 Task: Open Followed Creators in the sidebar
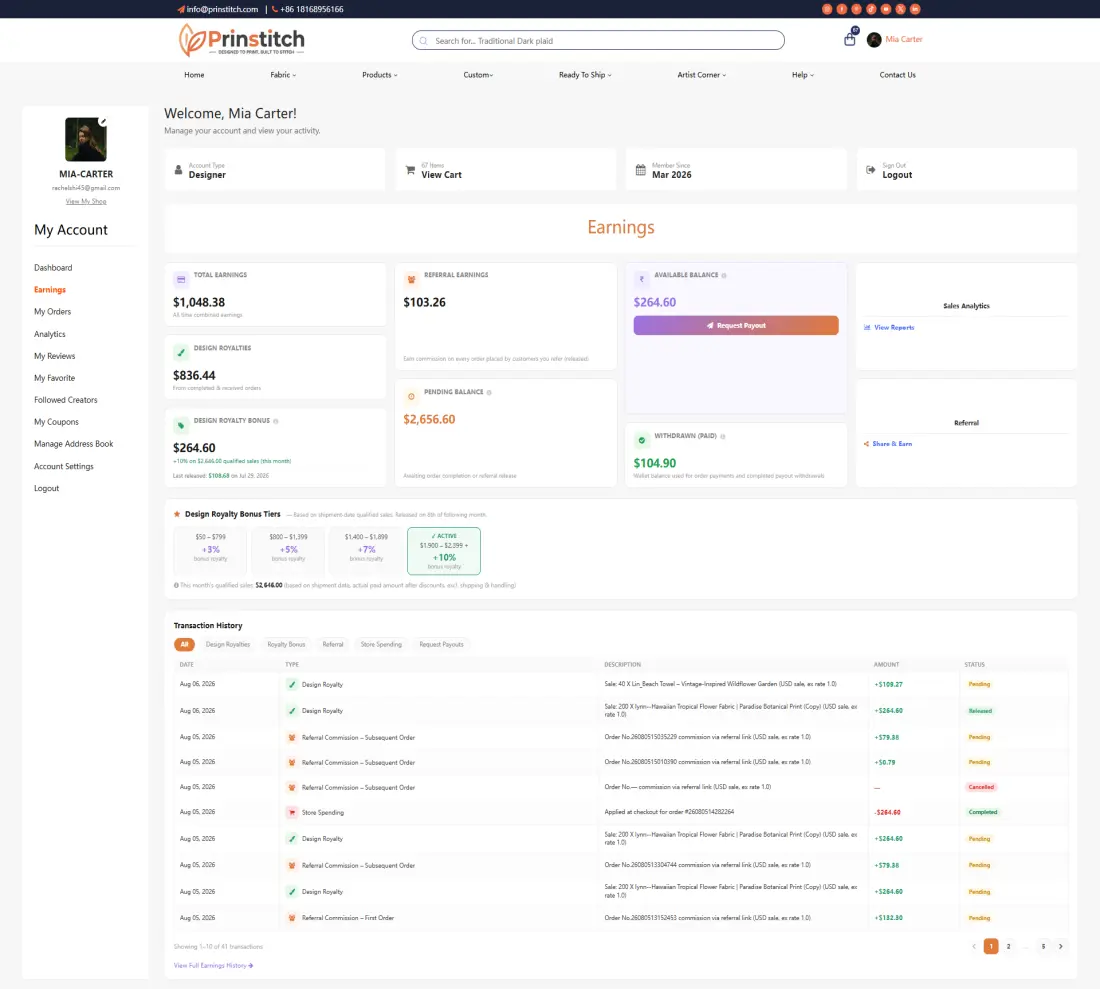point(66,400)
